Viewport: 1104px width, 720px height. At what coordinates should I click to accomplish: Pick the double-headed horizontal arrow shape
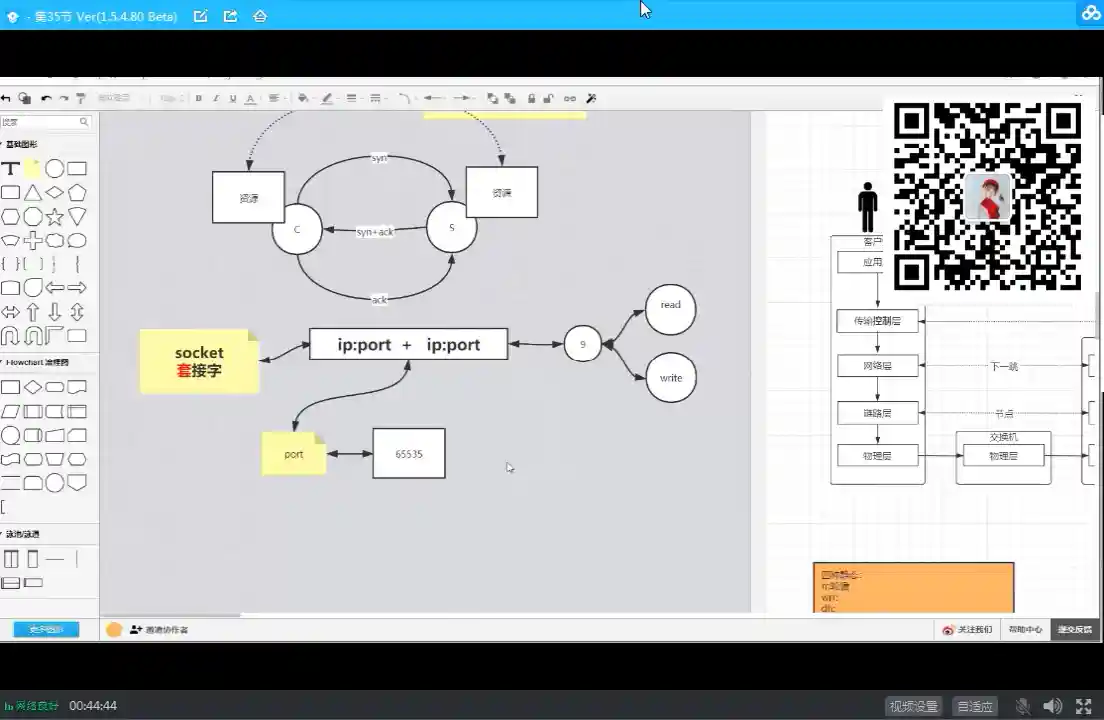(x=10, y=312)
